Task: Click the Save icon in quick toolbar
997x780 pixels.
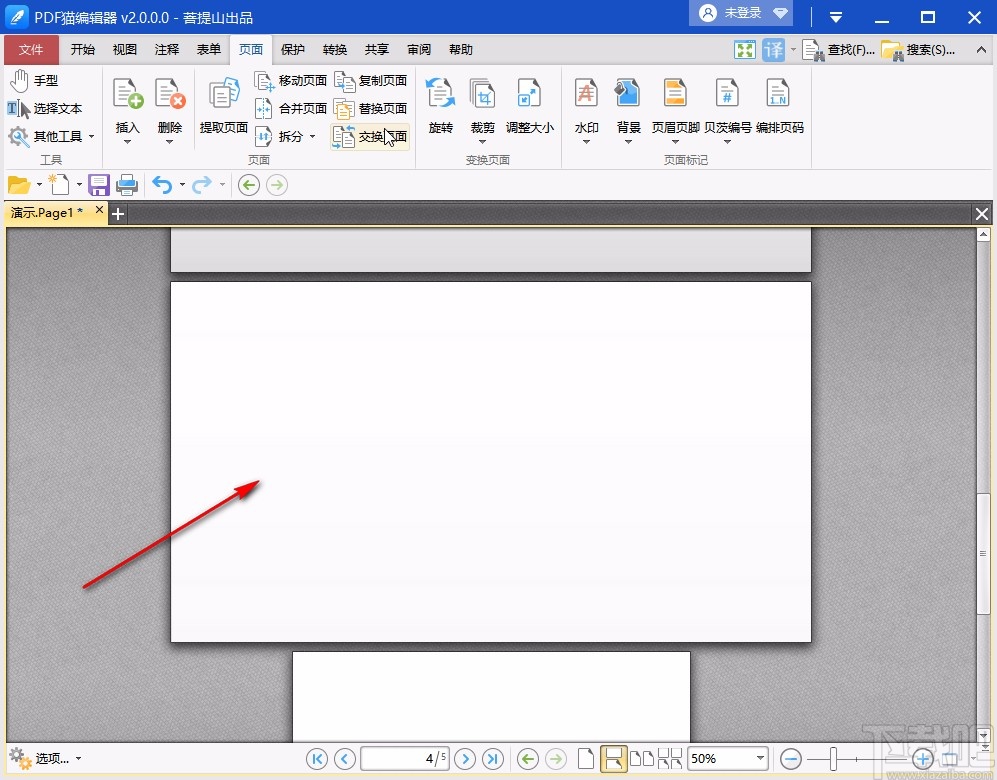Action: tap(99, 185)
